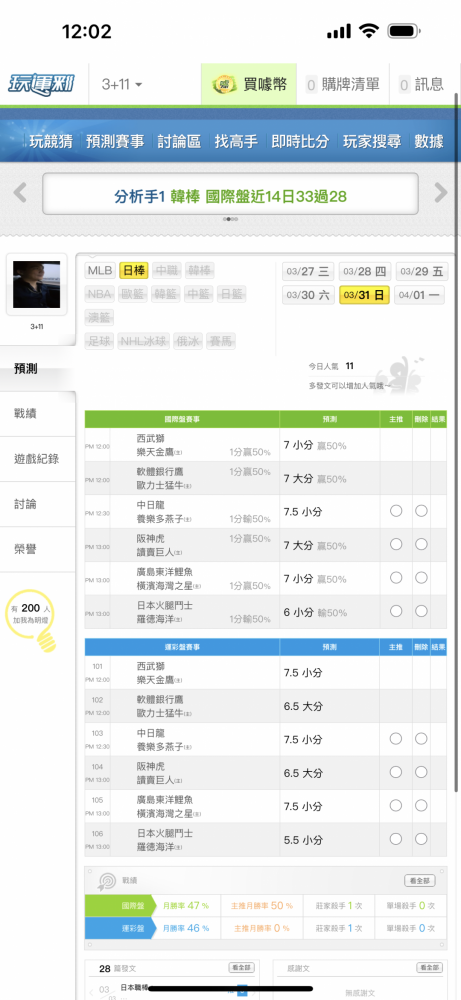
Task: Pick date 03/30 六
Action: pos(308,295)
